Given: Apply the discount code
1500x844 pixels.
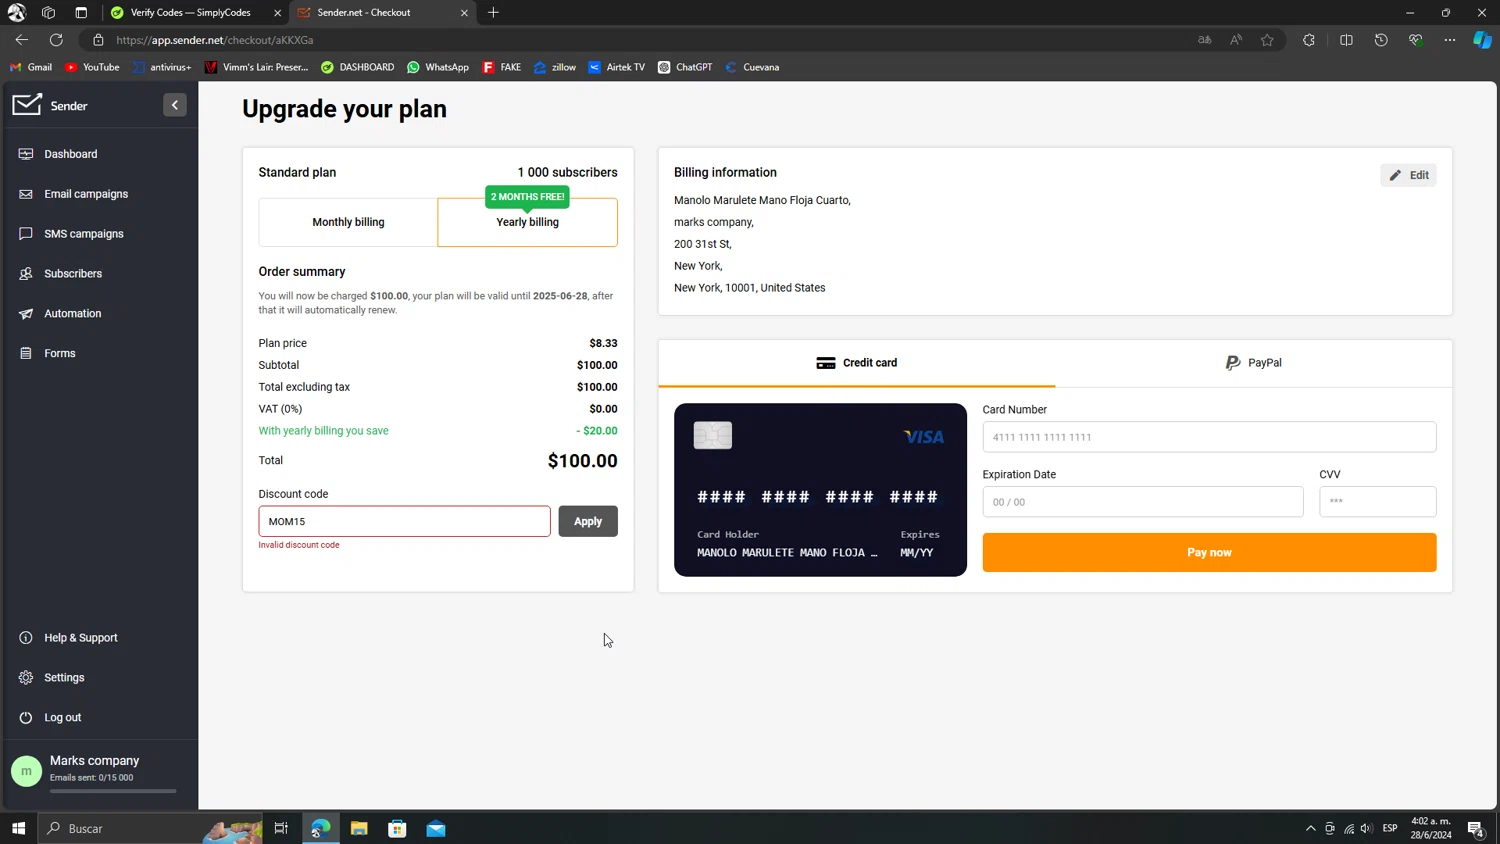Looking at the screenshot, I should tap(588, 521).
